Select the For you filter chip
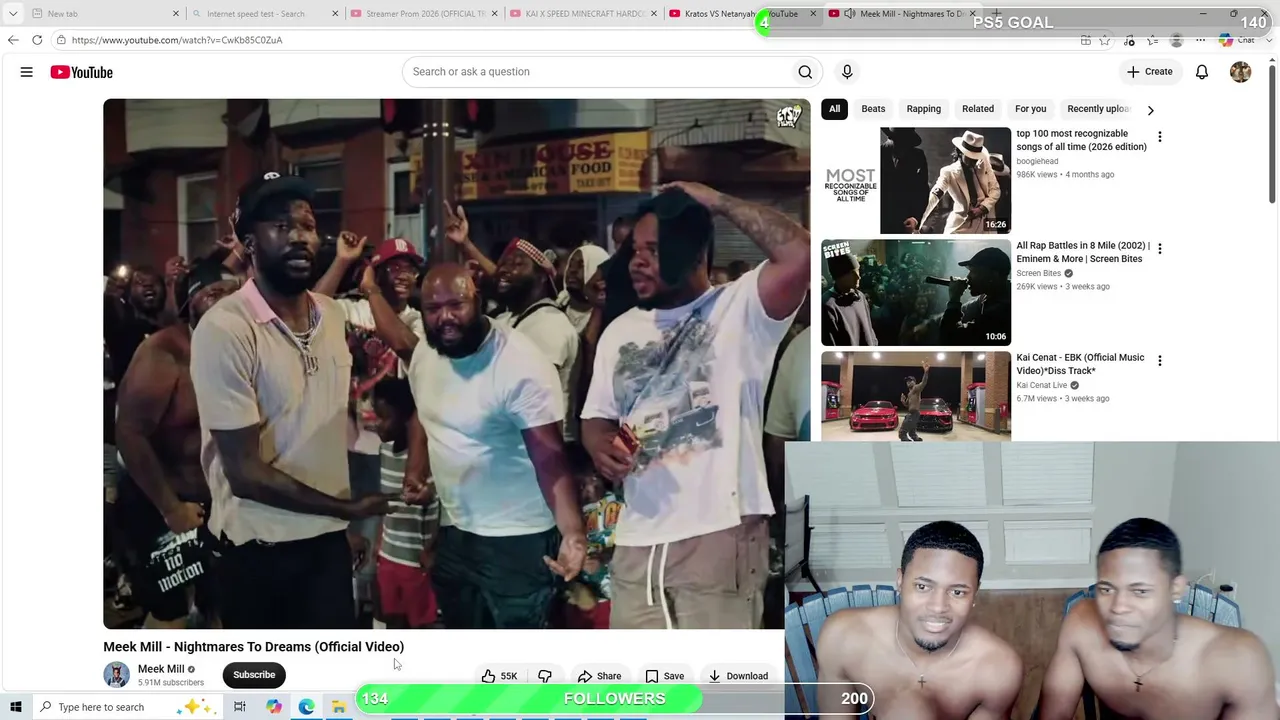 1030,109
